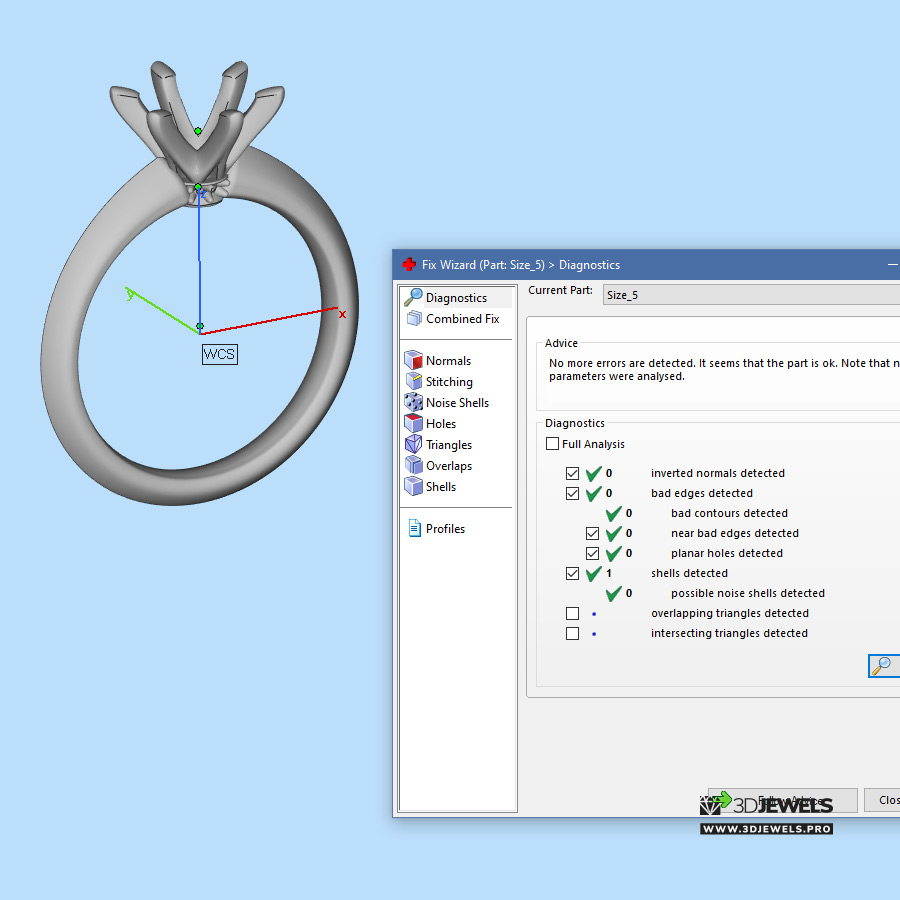Screen dimensions: 900x900
Task: Open the Triangles page
Action: click(x=448, y=445)
